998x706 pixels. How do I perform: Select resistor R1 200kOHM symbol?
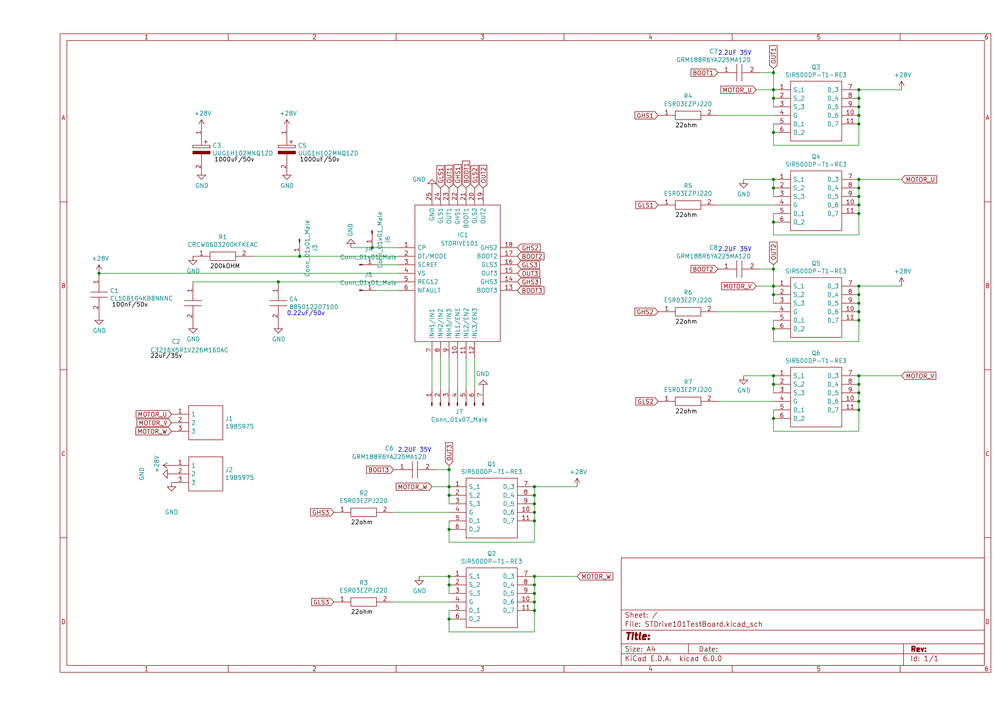click(x=222, y=256)
